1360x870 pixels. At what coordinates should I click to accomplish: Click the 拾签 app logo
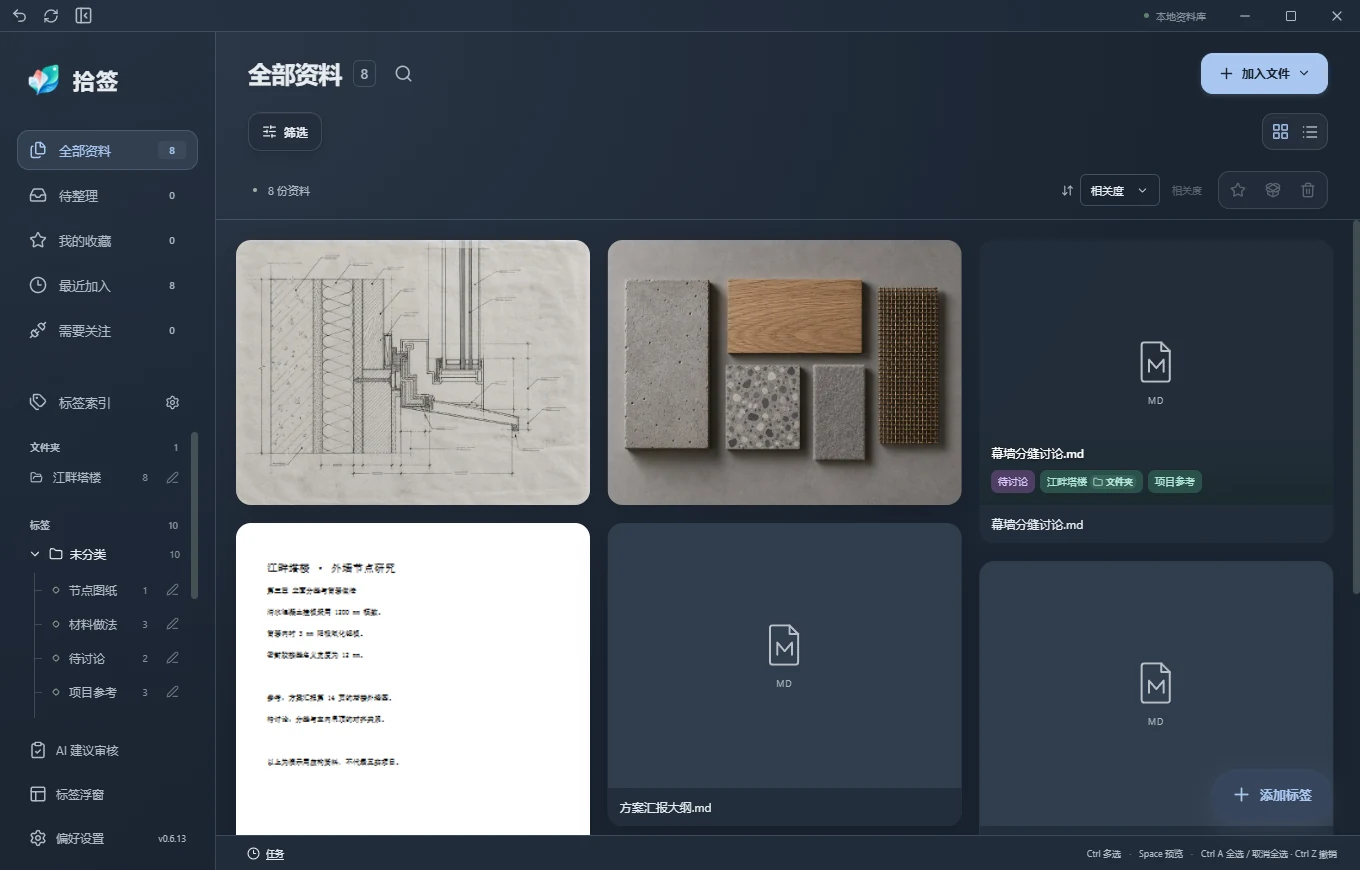pos(43,81)
